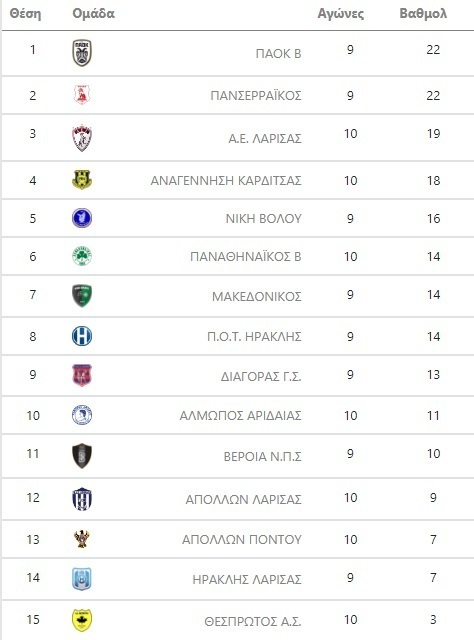Sort table by Θέση column header

tap(25, 13)
